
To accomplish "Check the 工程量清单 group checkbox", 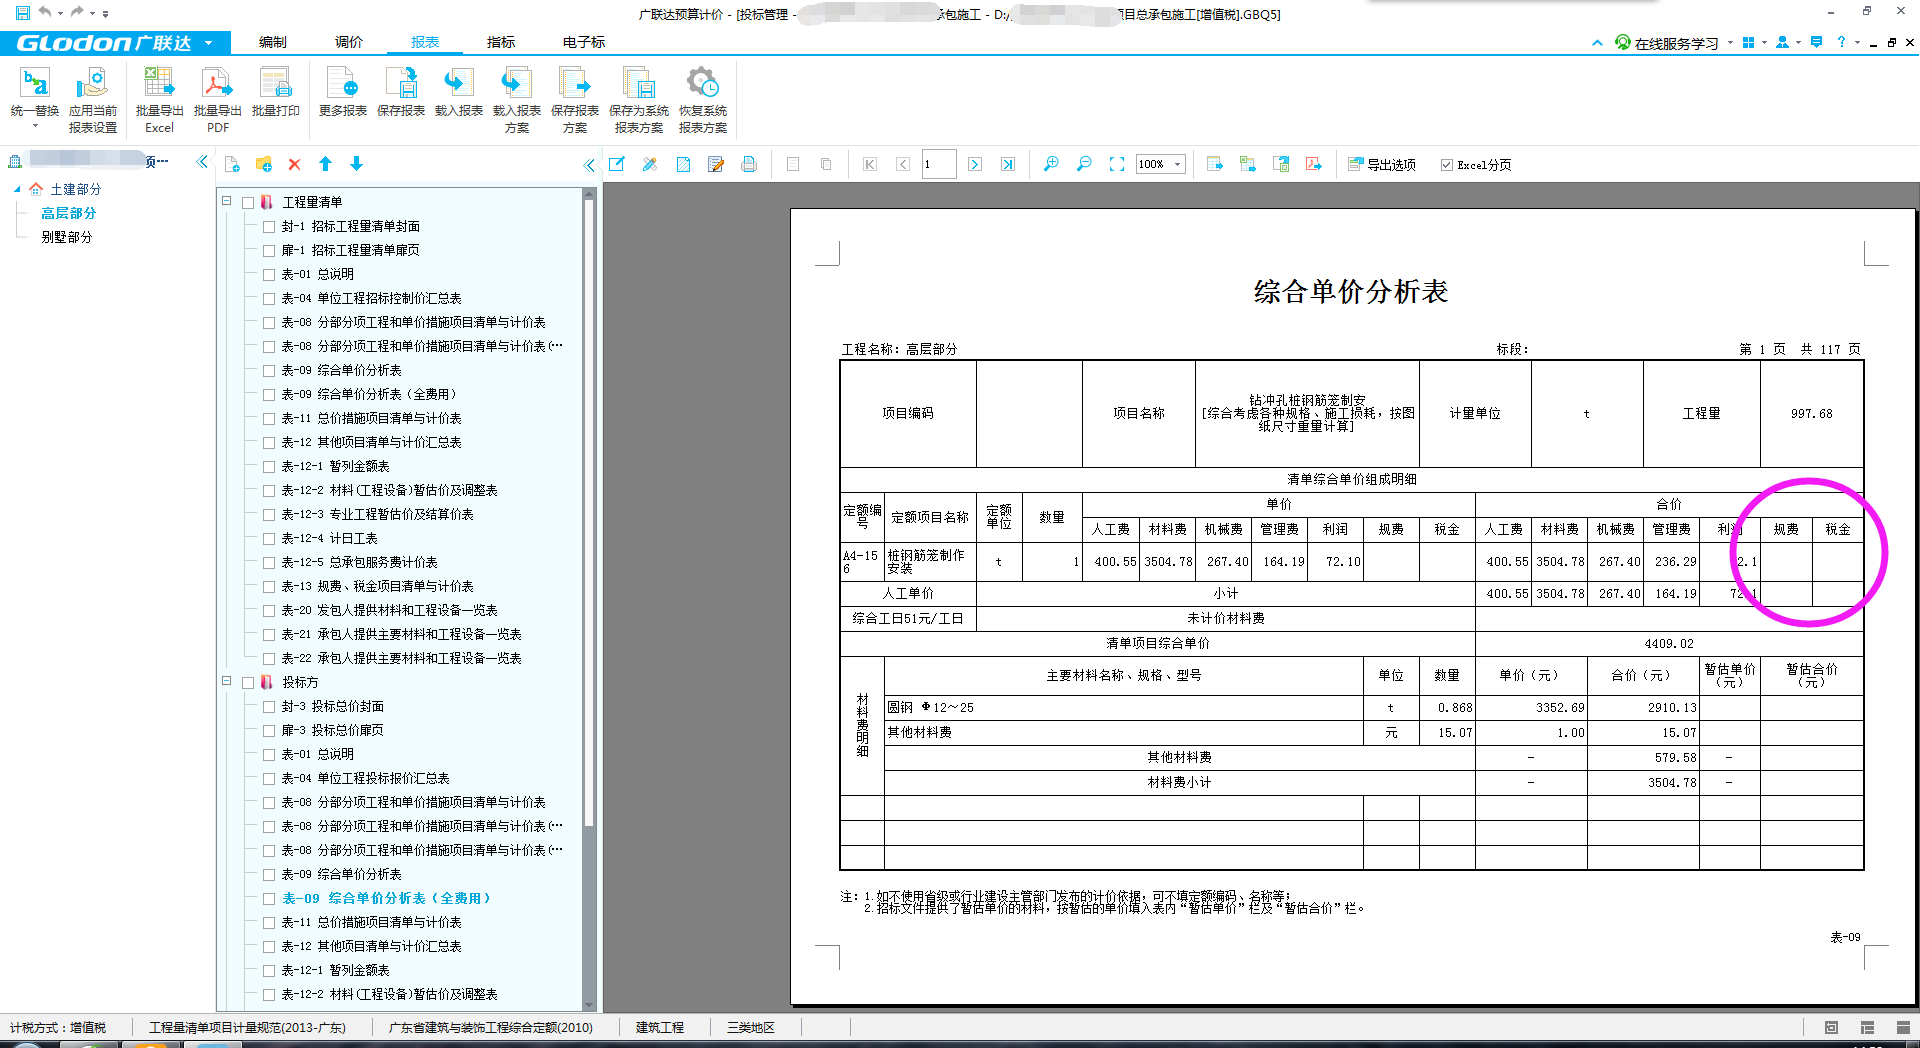I will (248, 202).
